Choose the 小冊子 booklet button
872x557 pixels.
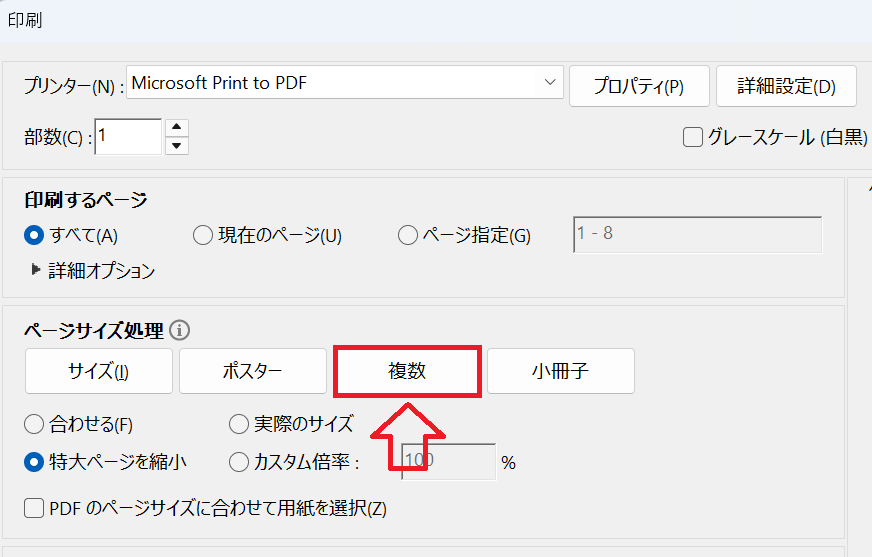click(x=561, y=371)
